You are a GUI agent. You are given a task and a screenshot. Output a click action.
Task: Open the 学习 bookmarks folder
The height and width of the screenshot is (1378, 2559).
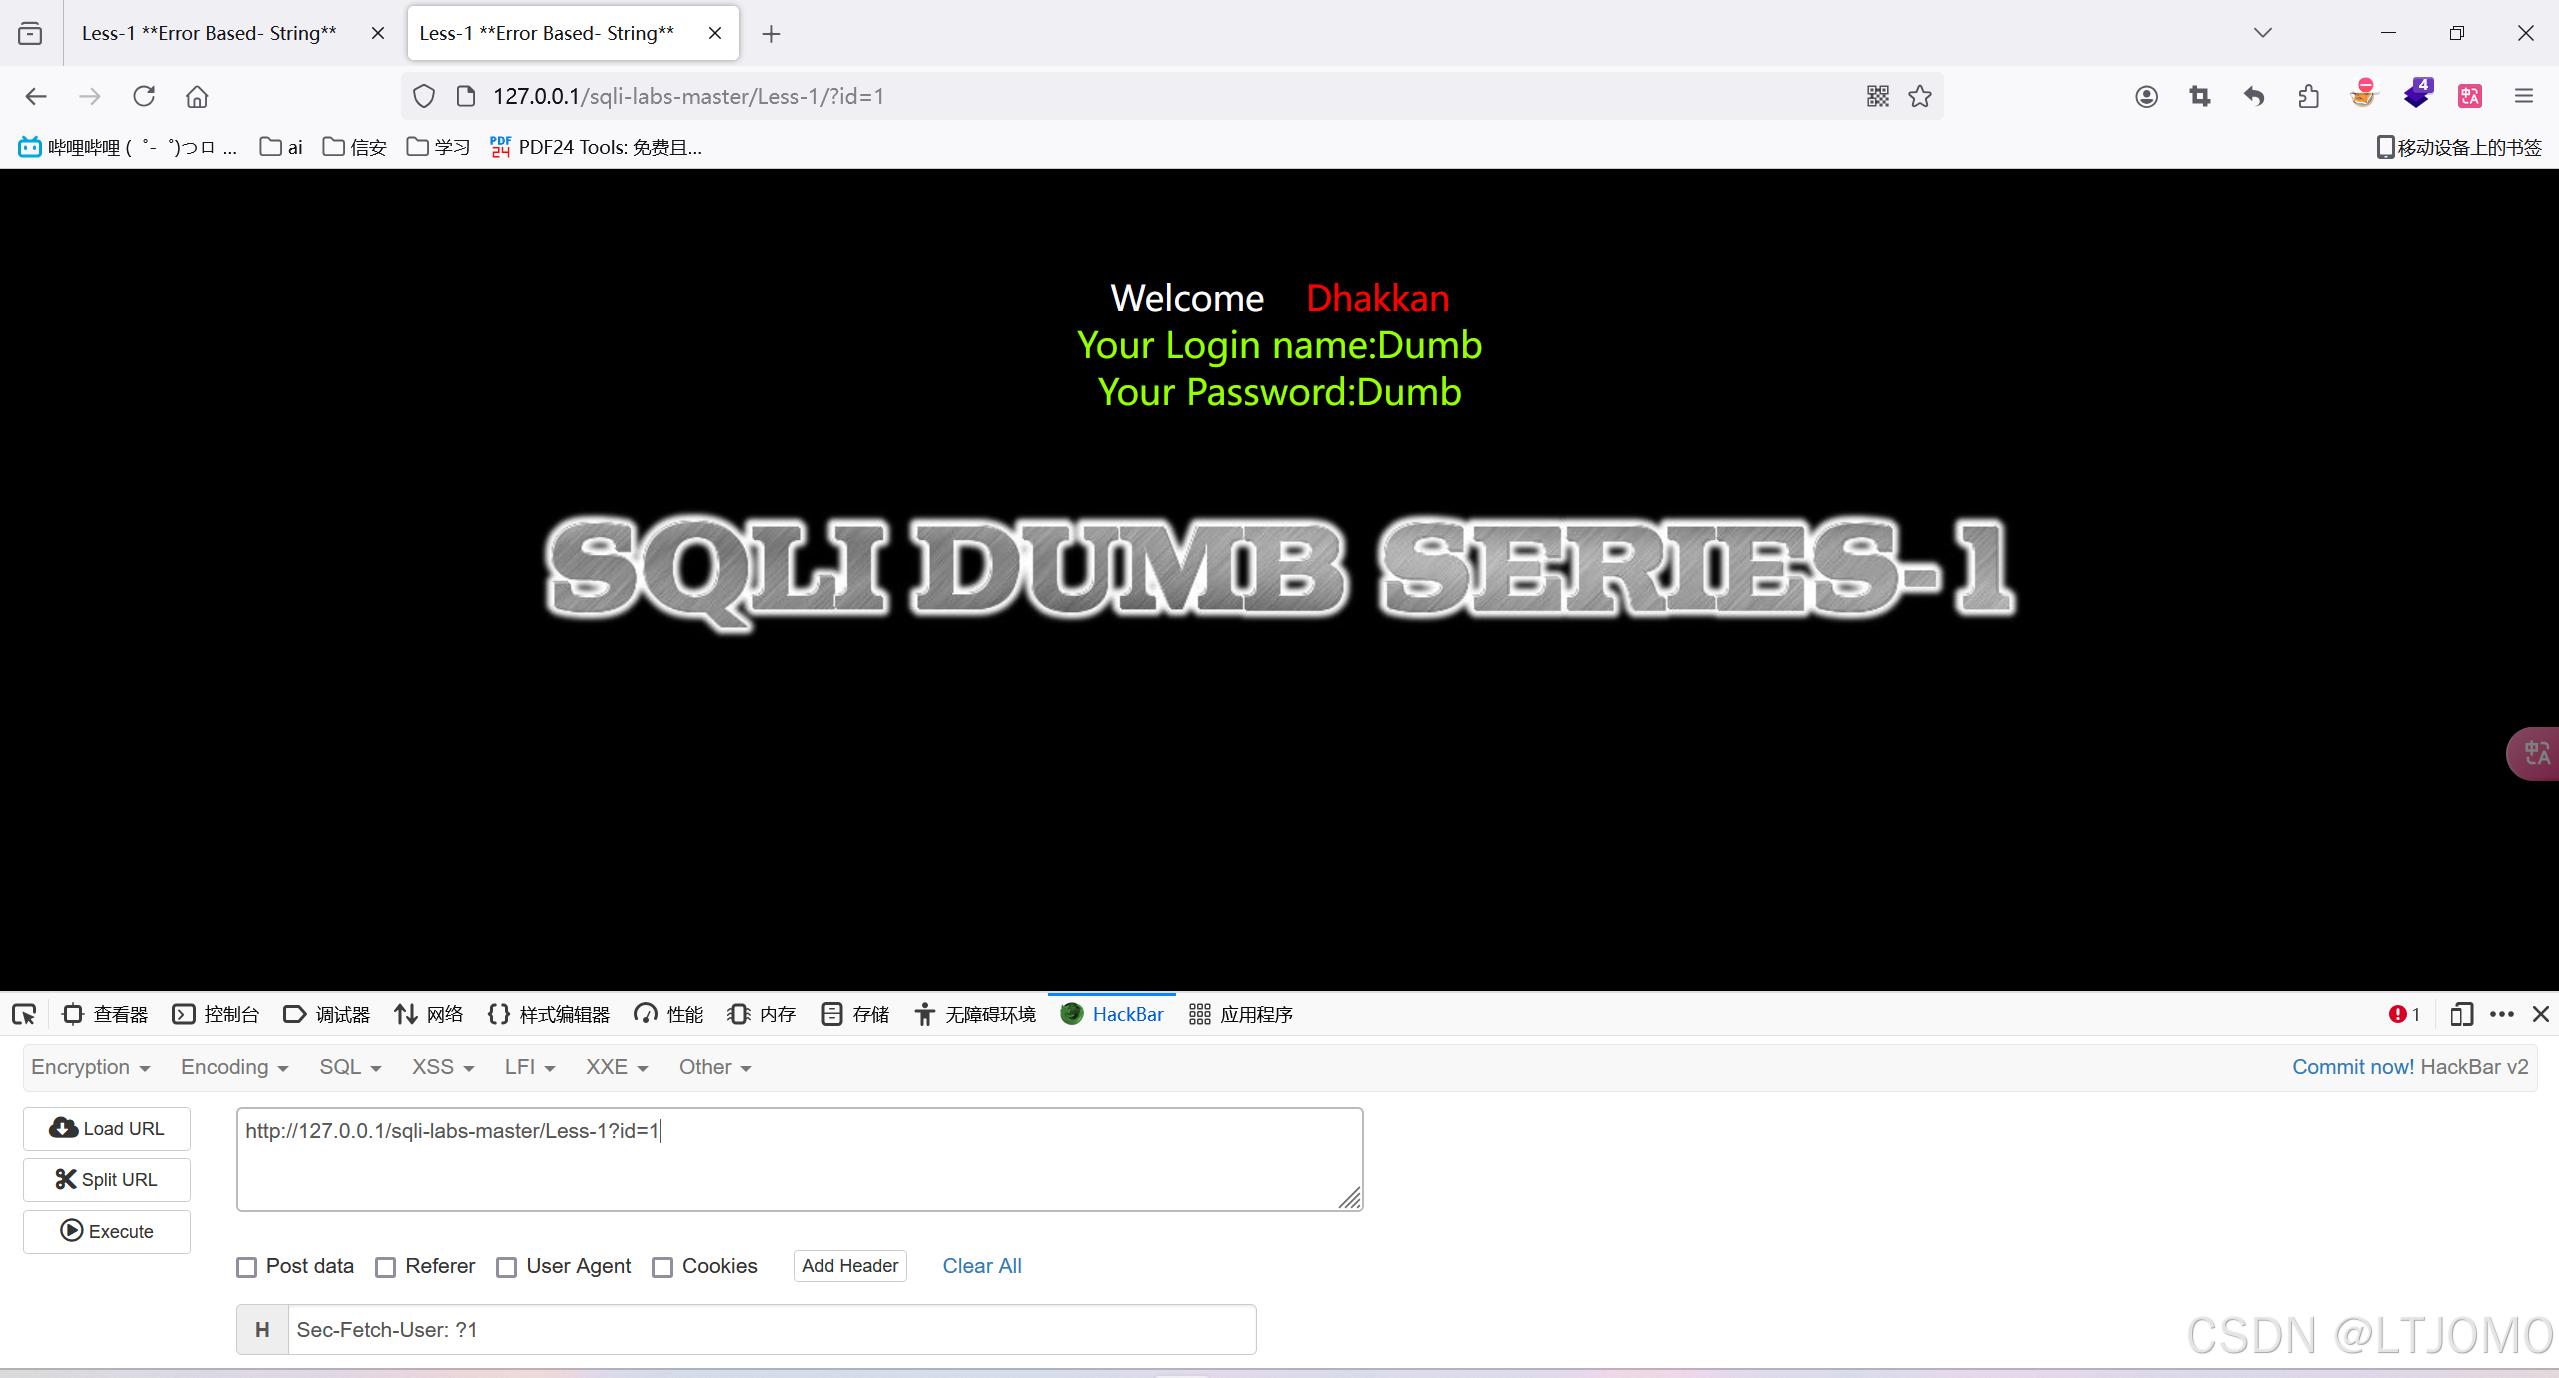pos(438,147)
